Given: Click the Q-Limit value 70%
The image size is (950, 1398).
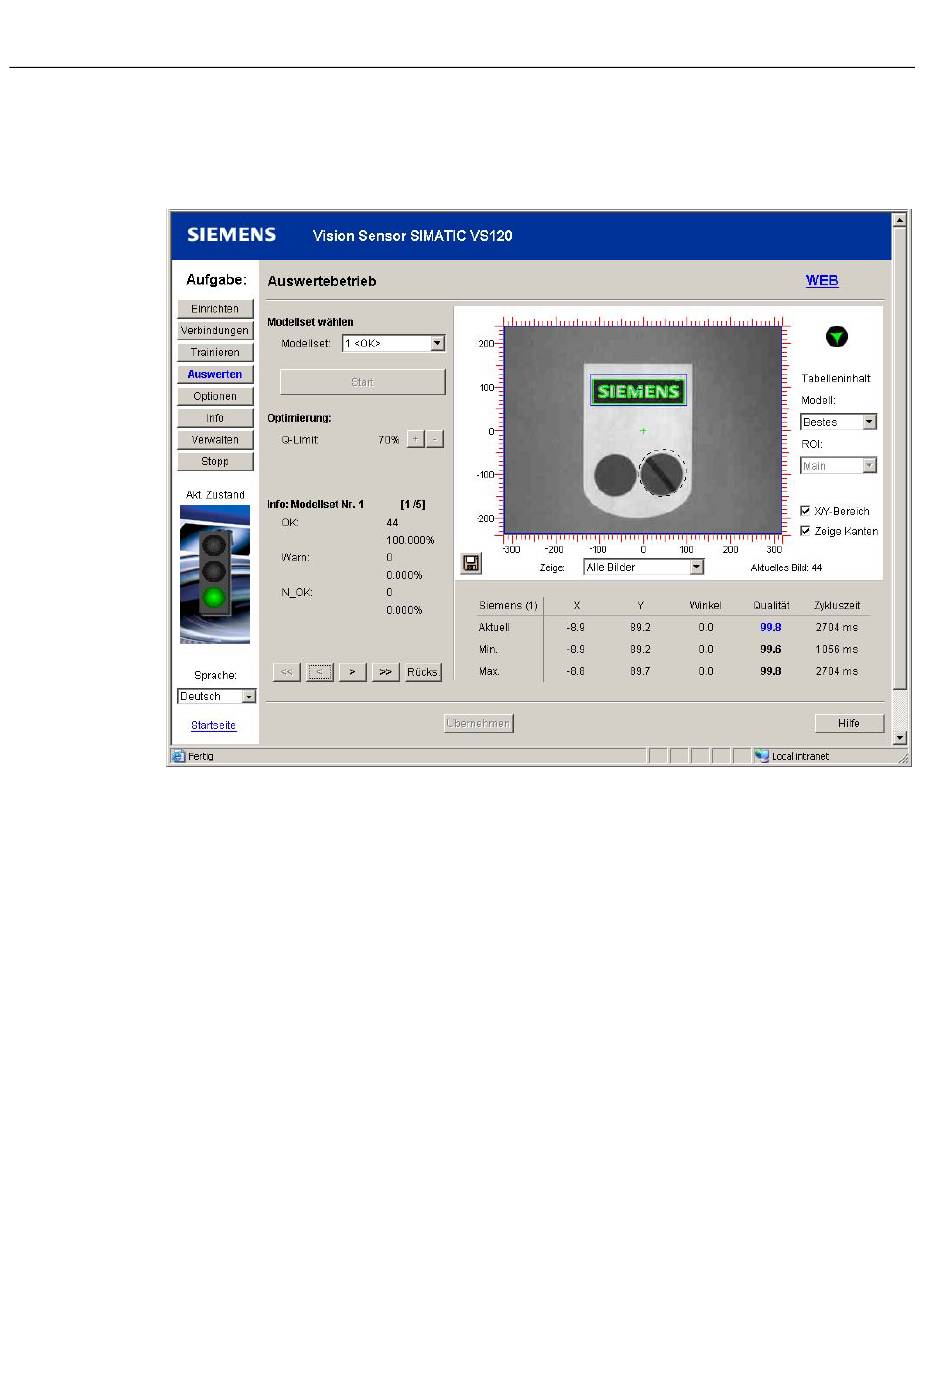Looking at the screenshot, I should click(388, 440).
